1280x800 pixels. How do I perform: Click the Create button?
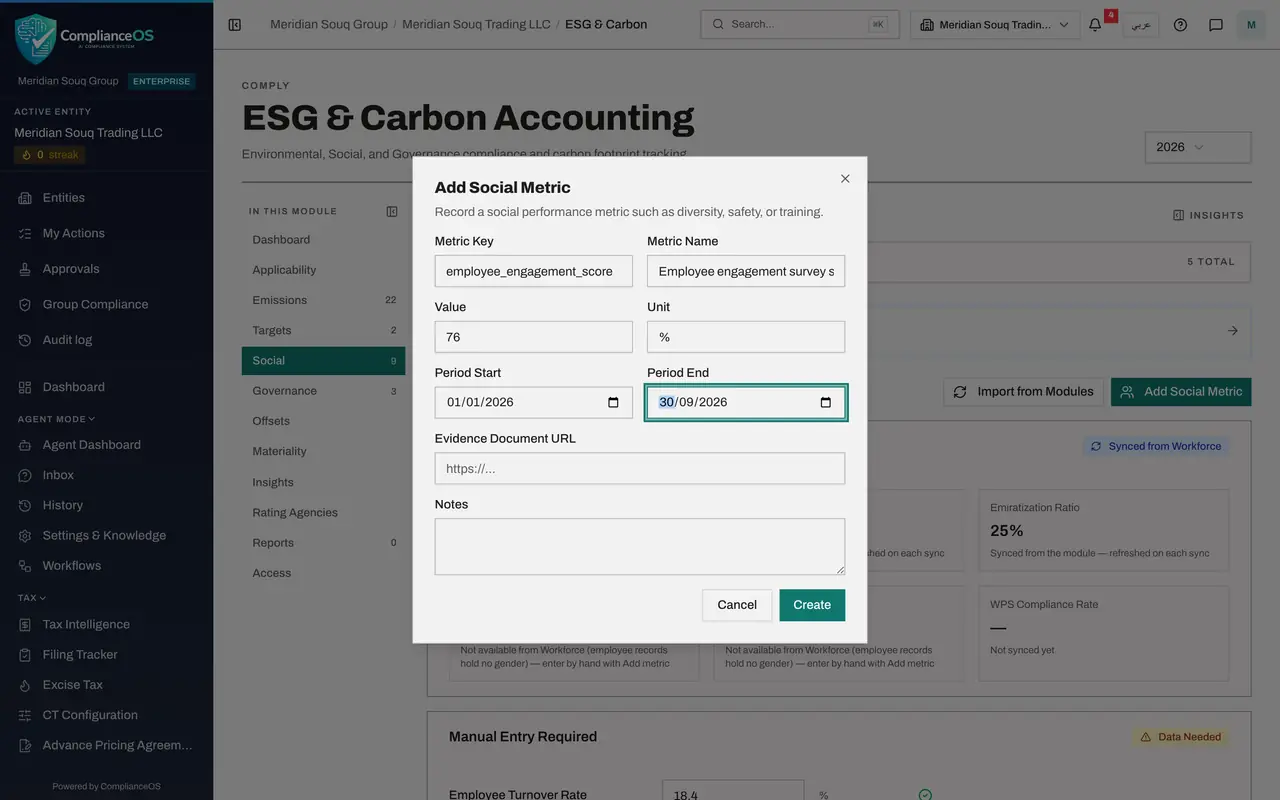(x=812, y=605)
